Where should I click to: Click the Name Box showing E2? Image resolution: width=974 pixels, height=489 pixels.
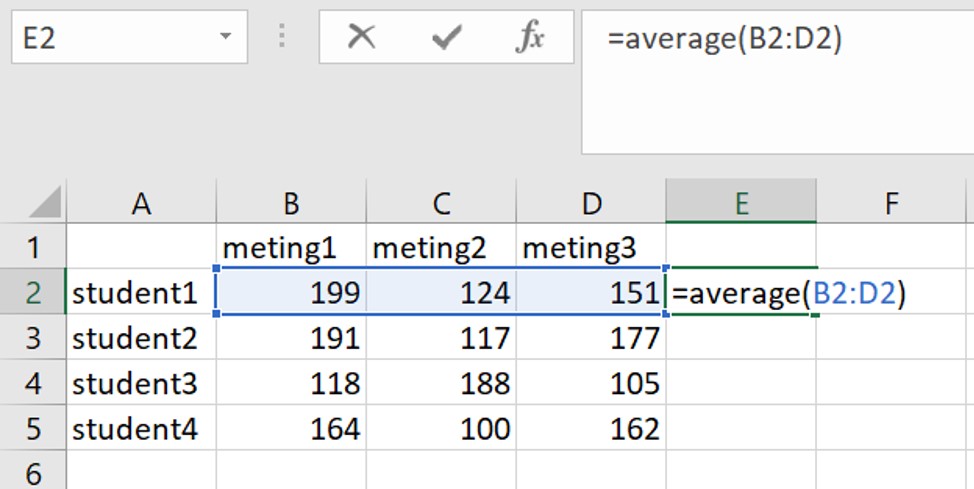coord(110,38)
